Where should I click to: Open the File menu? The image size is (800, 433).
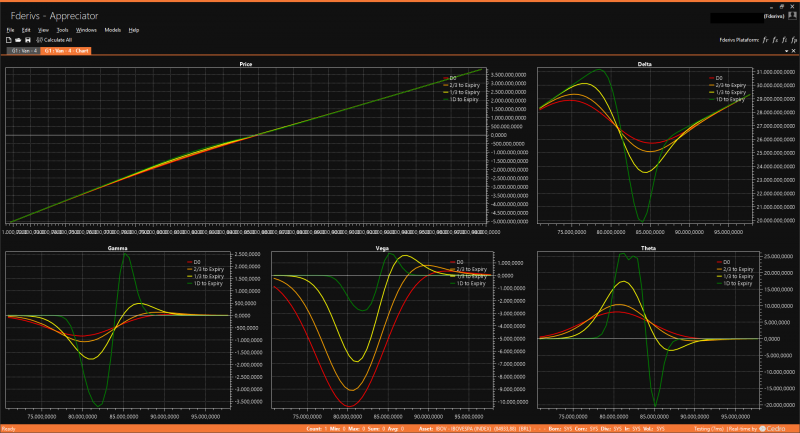click(x=11, y=30)
